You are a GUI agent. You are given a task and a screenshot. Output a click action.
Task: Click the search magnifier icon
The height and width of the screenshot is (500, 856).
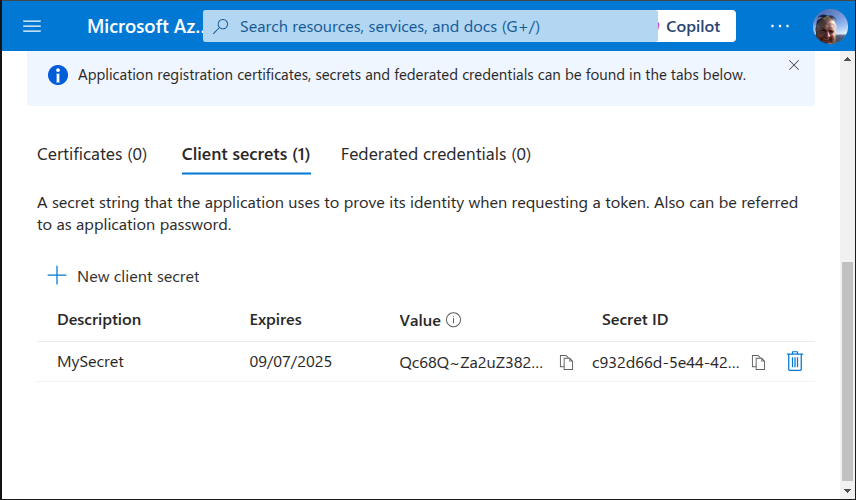221,26
